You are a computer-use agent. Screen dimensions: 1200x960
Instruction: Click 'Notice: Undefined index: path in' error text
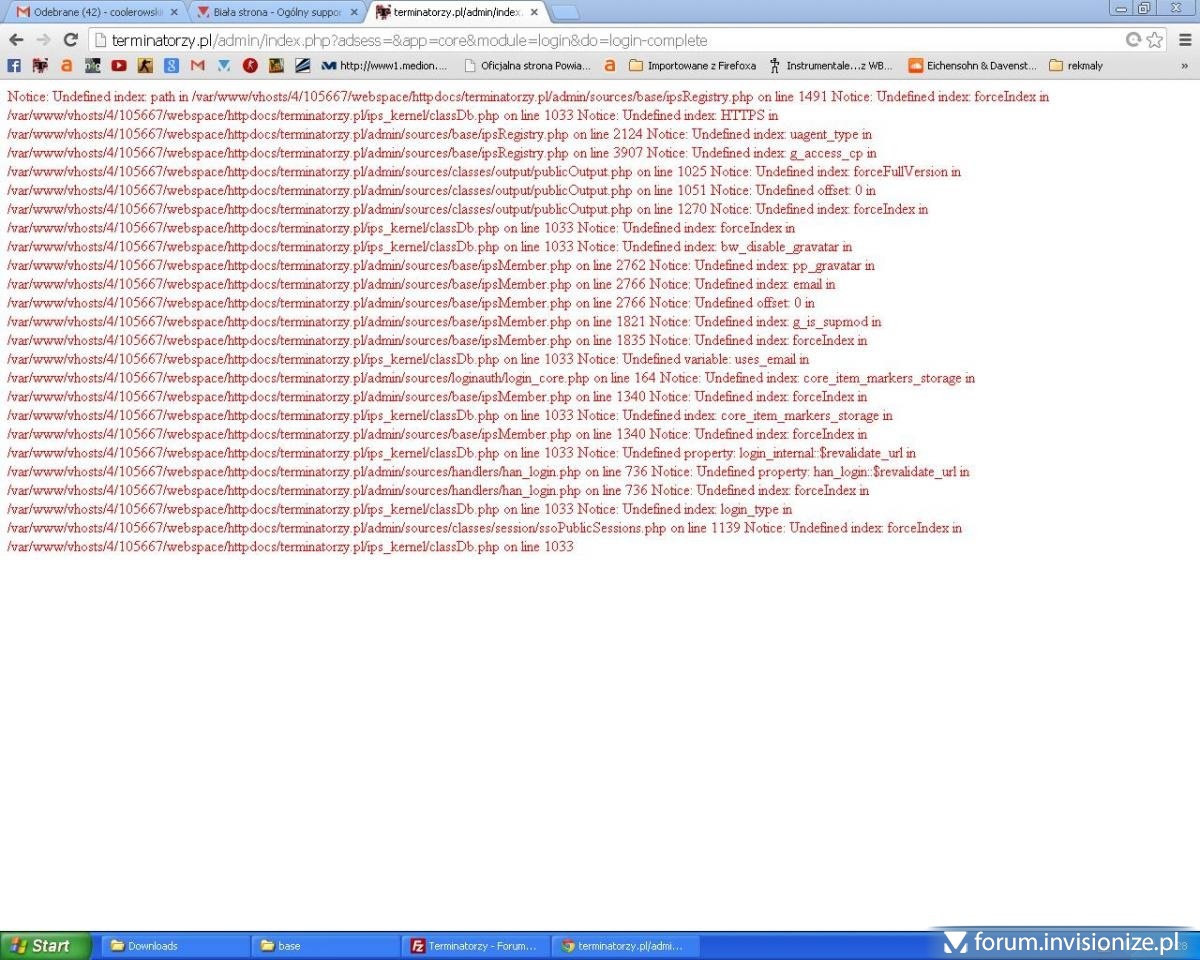[98, 97]
